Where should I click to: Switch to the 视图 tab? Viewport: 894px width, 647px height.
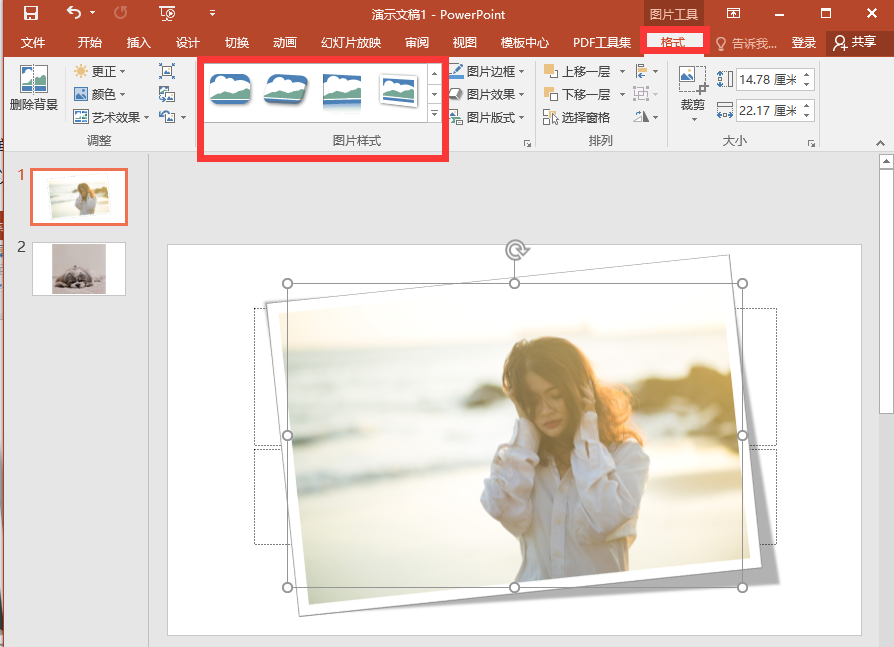point(465,43)
